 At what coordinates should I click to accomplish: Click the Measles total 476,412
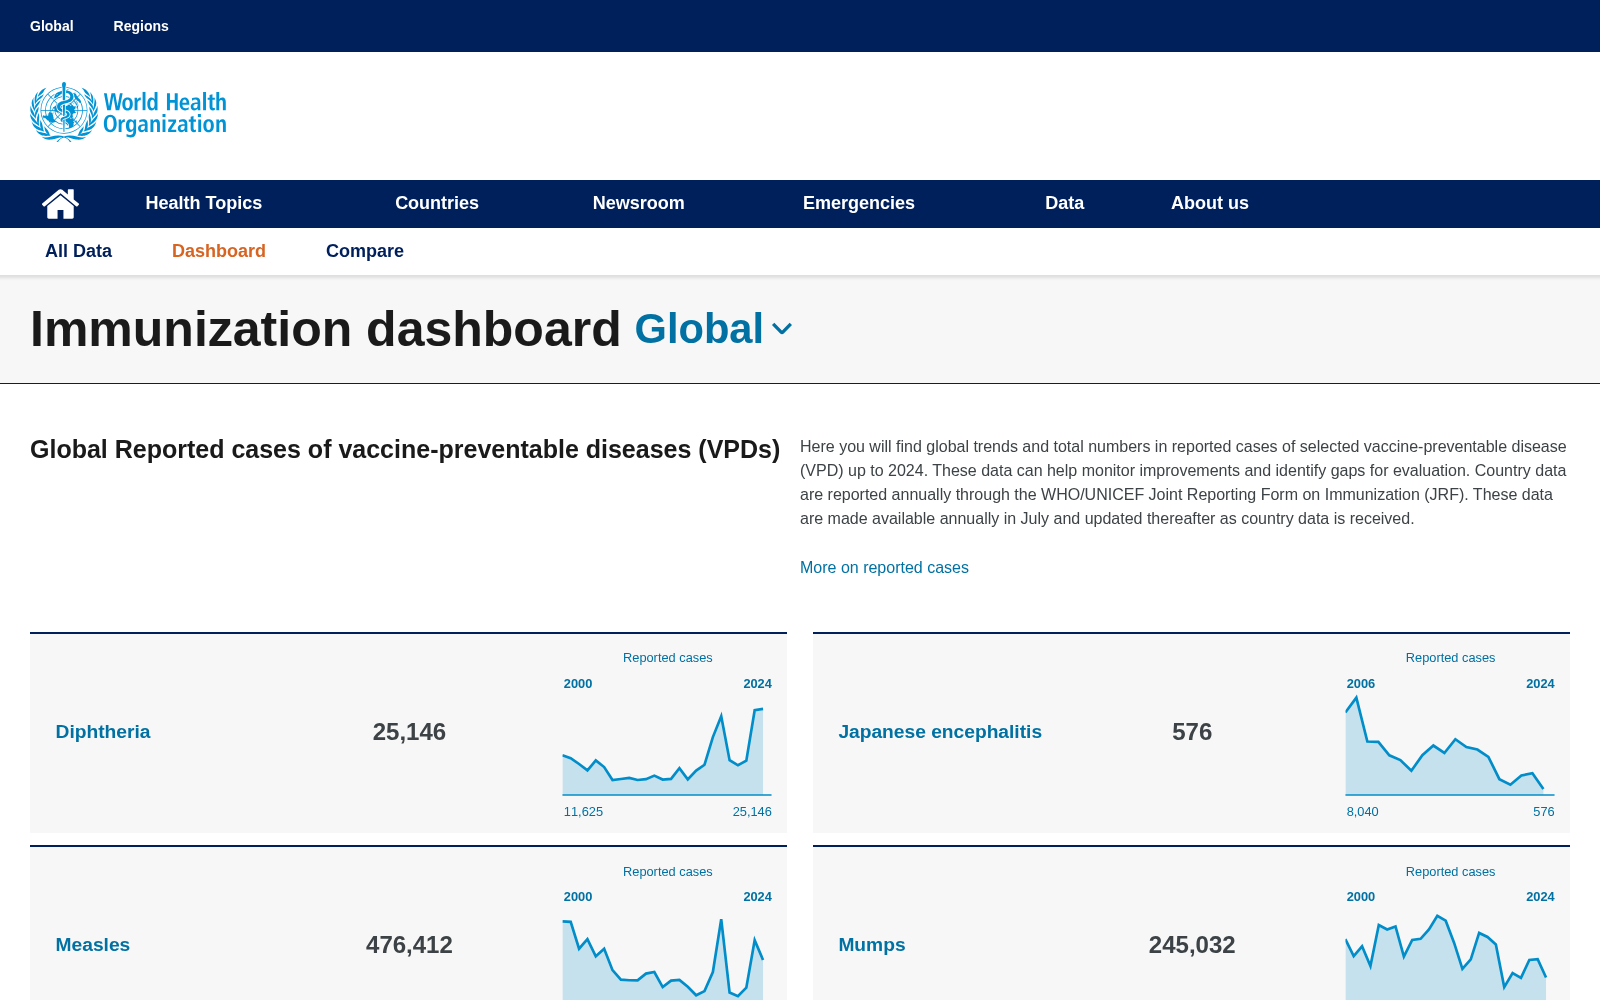coord(409,945)
